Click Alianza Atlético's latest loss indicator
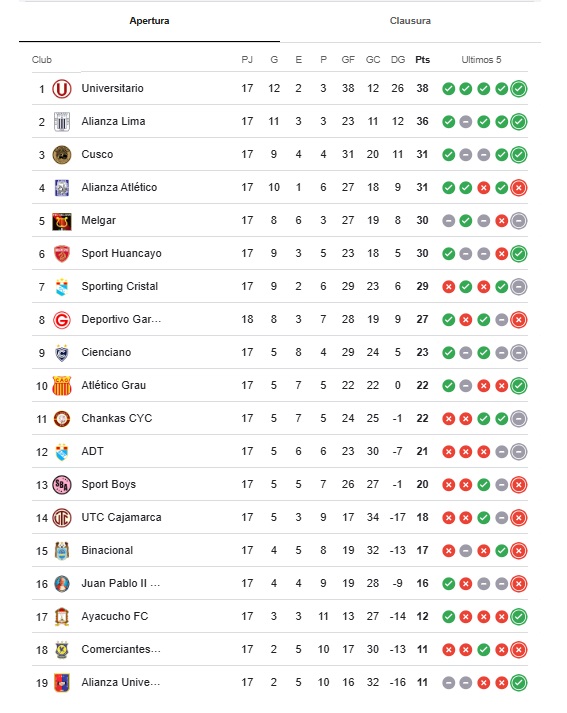Image resolution: width=567 pixels, height=713 pixels. (519, 188)
